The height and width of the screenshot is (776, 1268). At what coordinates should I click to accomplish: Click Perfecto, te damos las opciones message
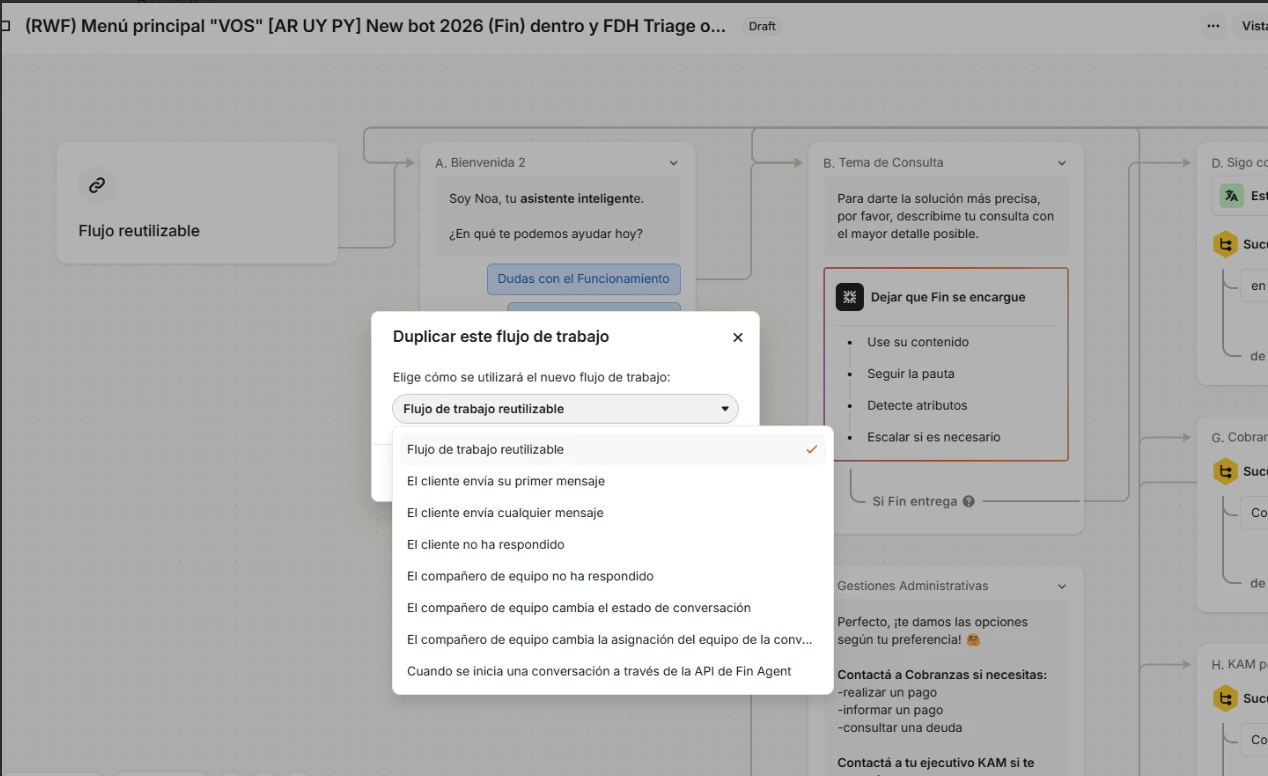(932, 631)
